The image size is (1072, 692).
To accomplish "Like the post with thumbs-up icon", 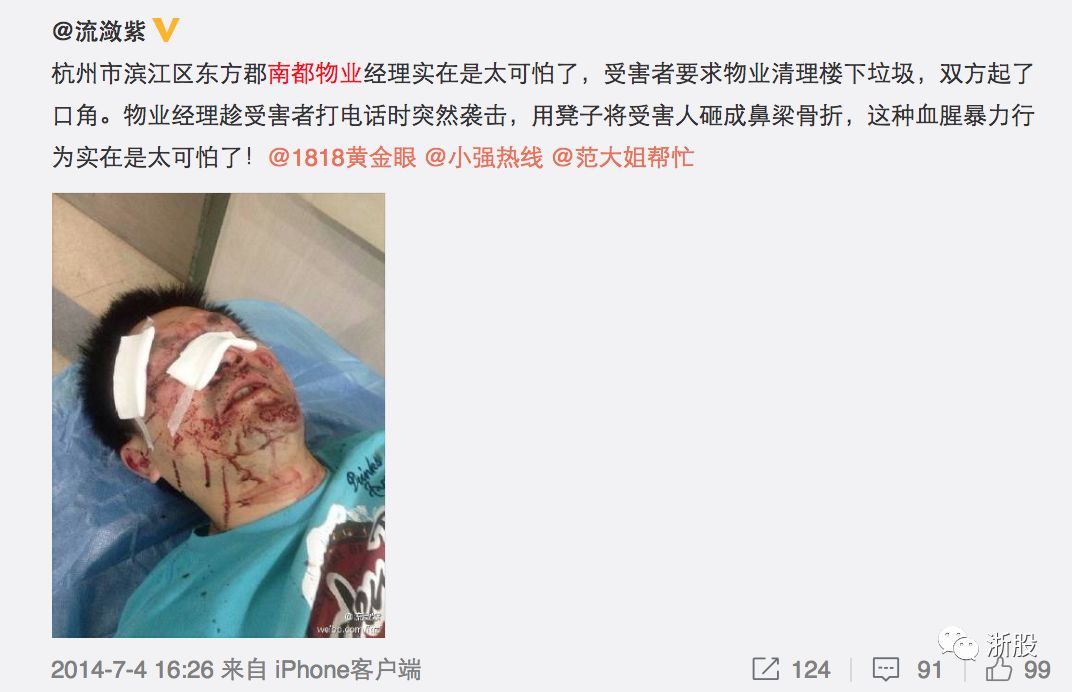I will (998, 669).
